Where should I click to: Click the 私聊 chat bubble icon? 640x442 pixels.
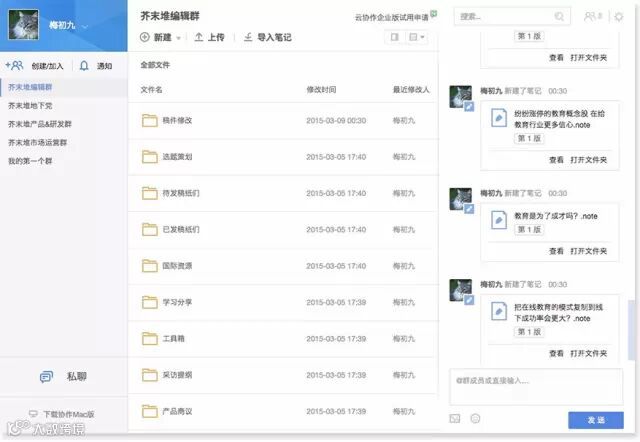tap(46, 377)
